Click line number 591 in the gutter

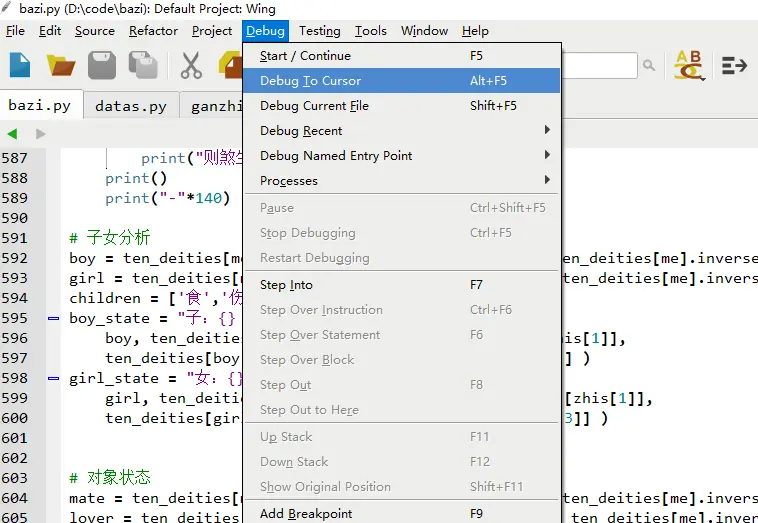[x=15, y=238]
